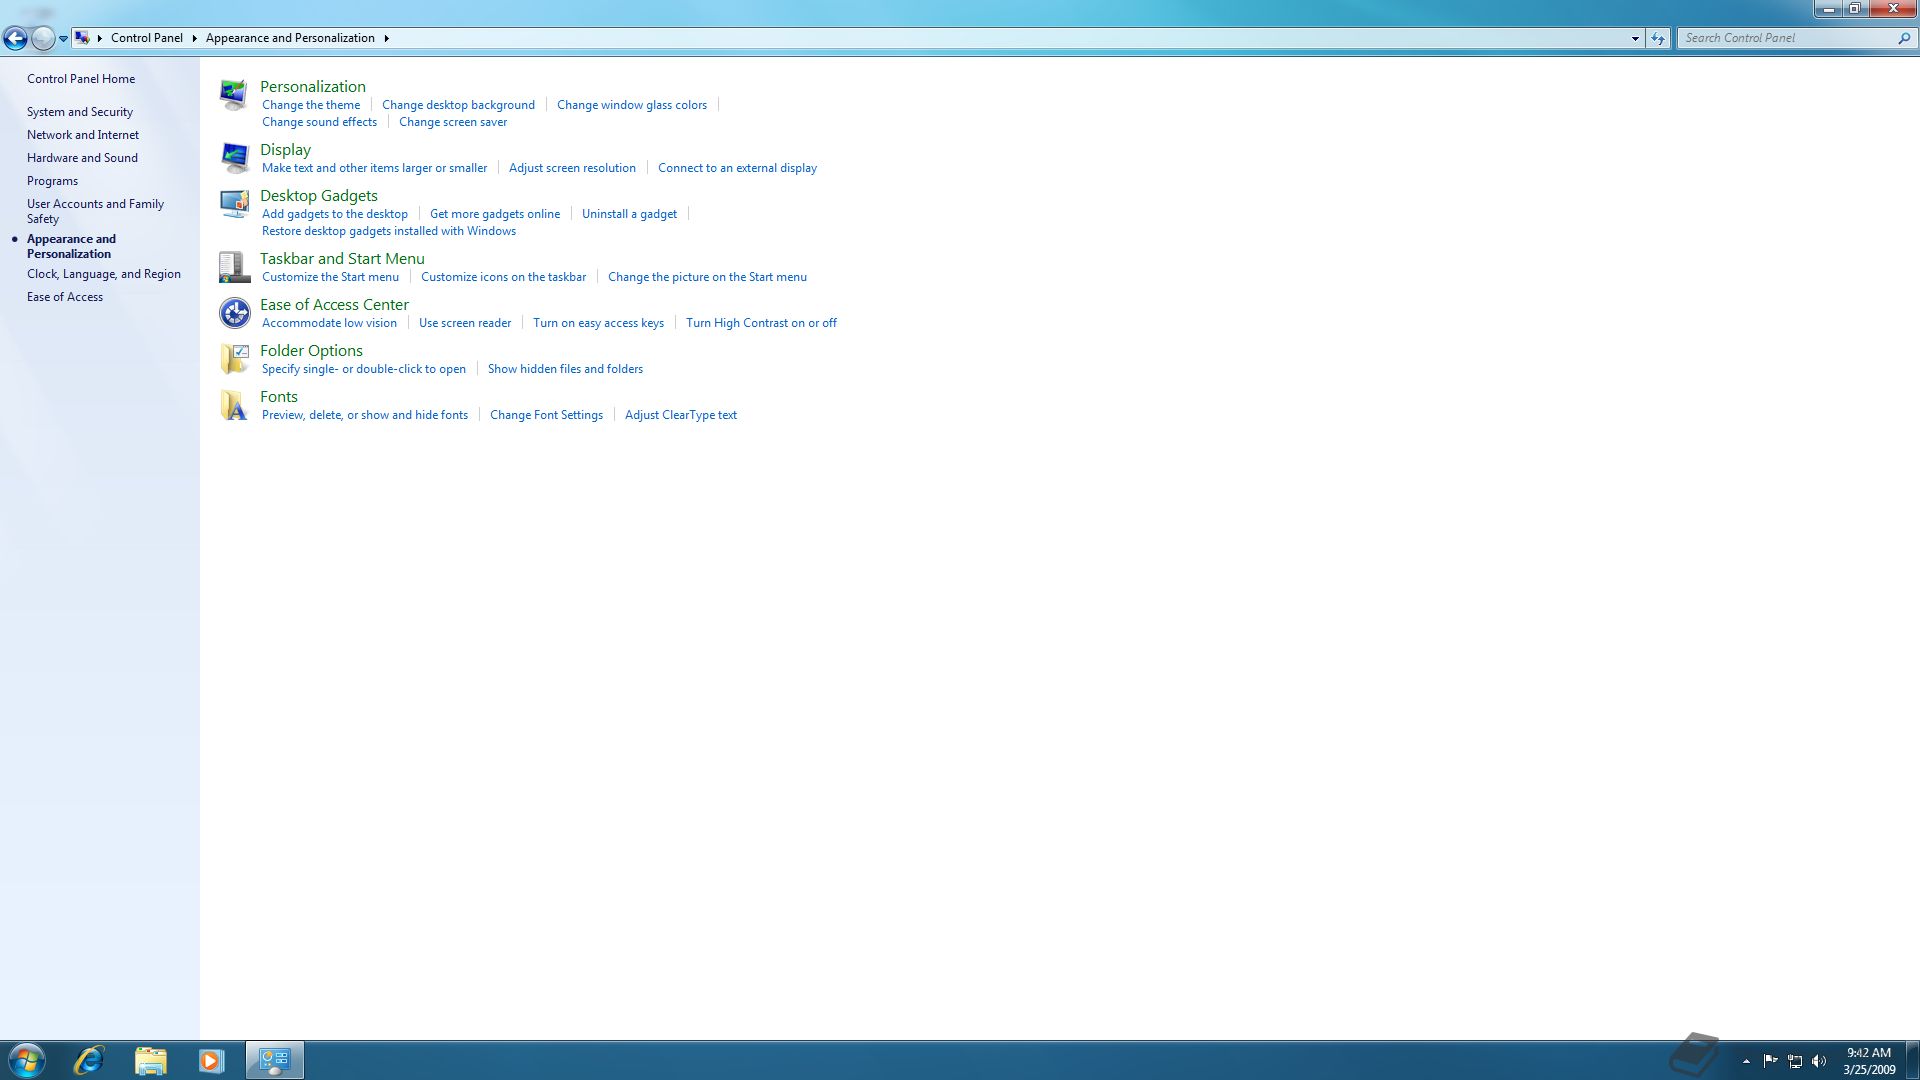The width and height of the screenshot is (1920, 1080).
Task: Click Change Font Settings
Action: tap(546, 415)
